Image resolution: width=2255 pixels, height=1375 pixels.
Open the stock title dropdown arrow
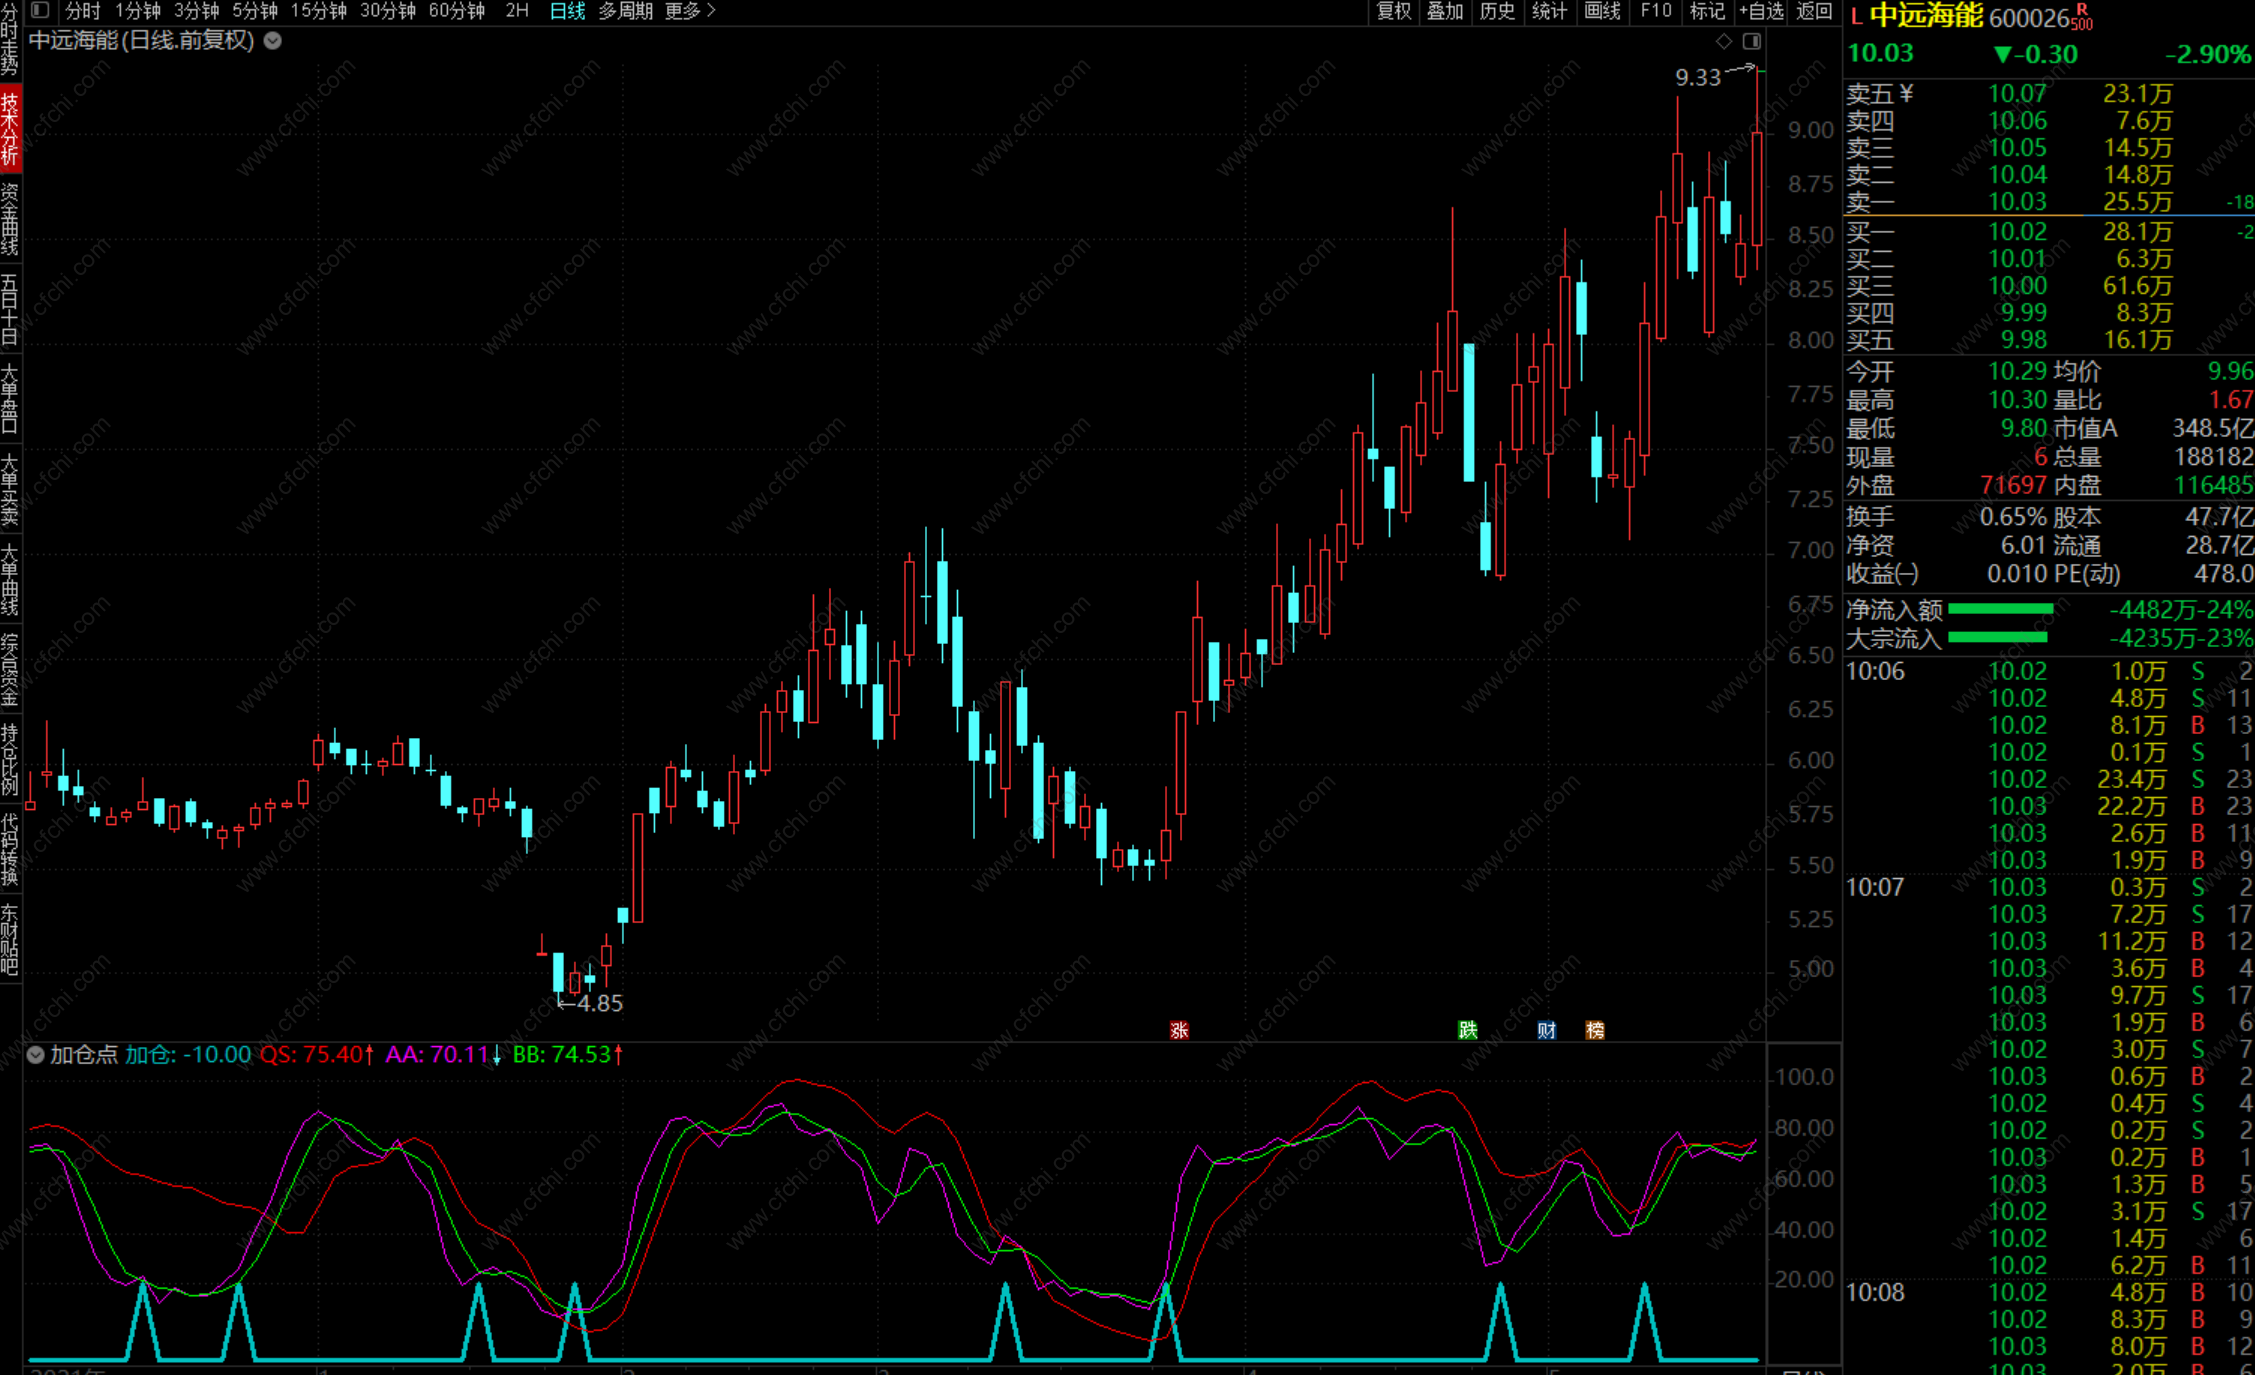(x=272, y=41)
